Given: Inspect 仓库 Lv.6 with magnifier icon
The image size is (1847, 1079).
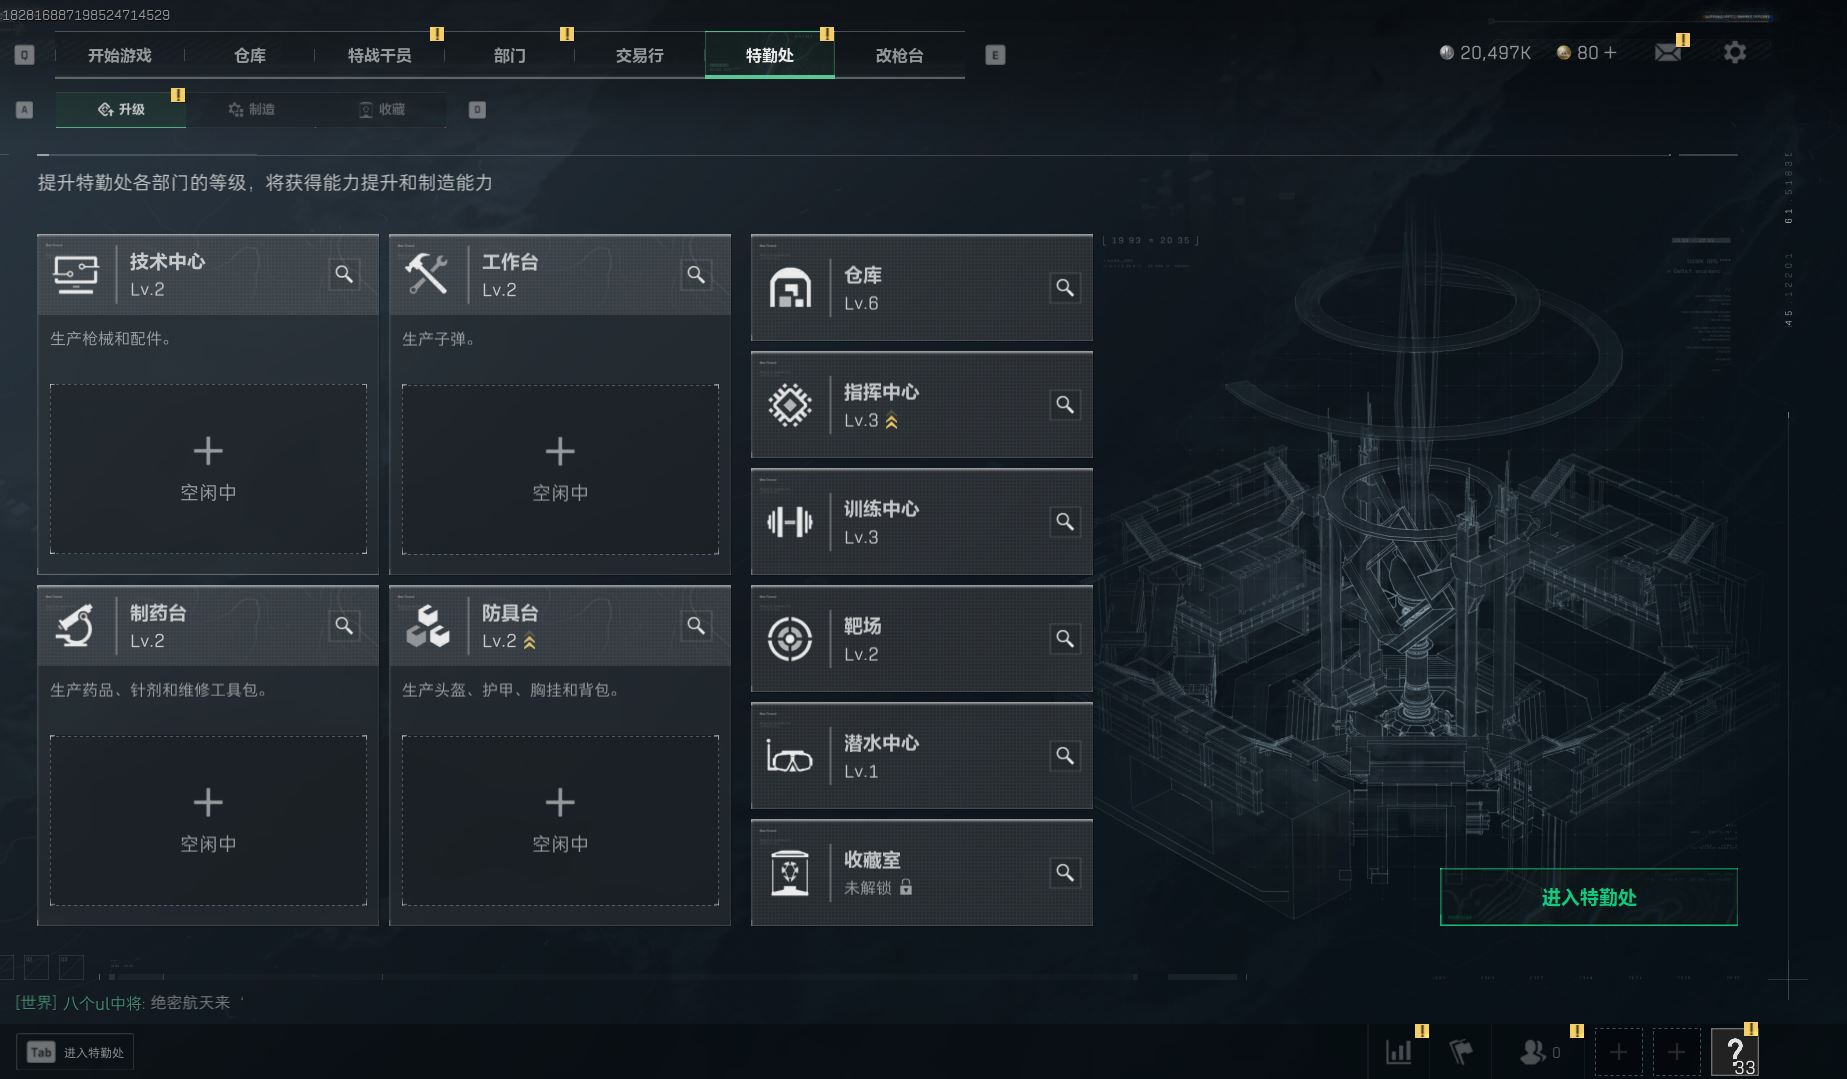Looking at the screenshot, I should click(x=1065, y=288).
